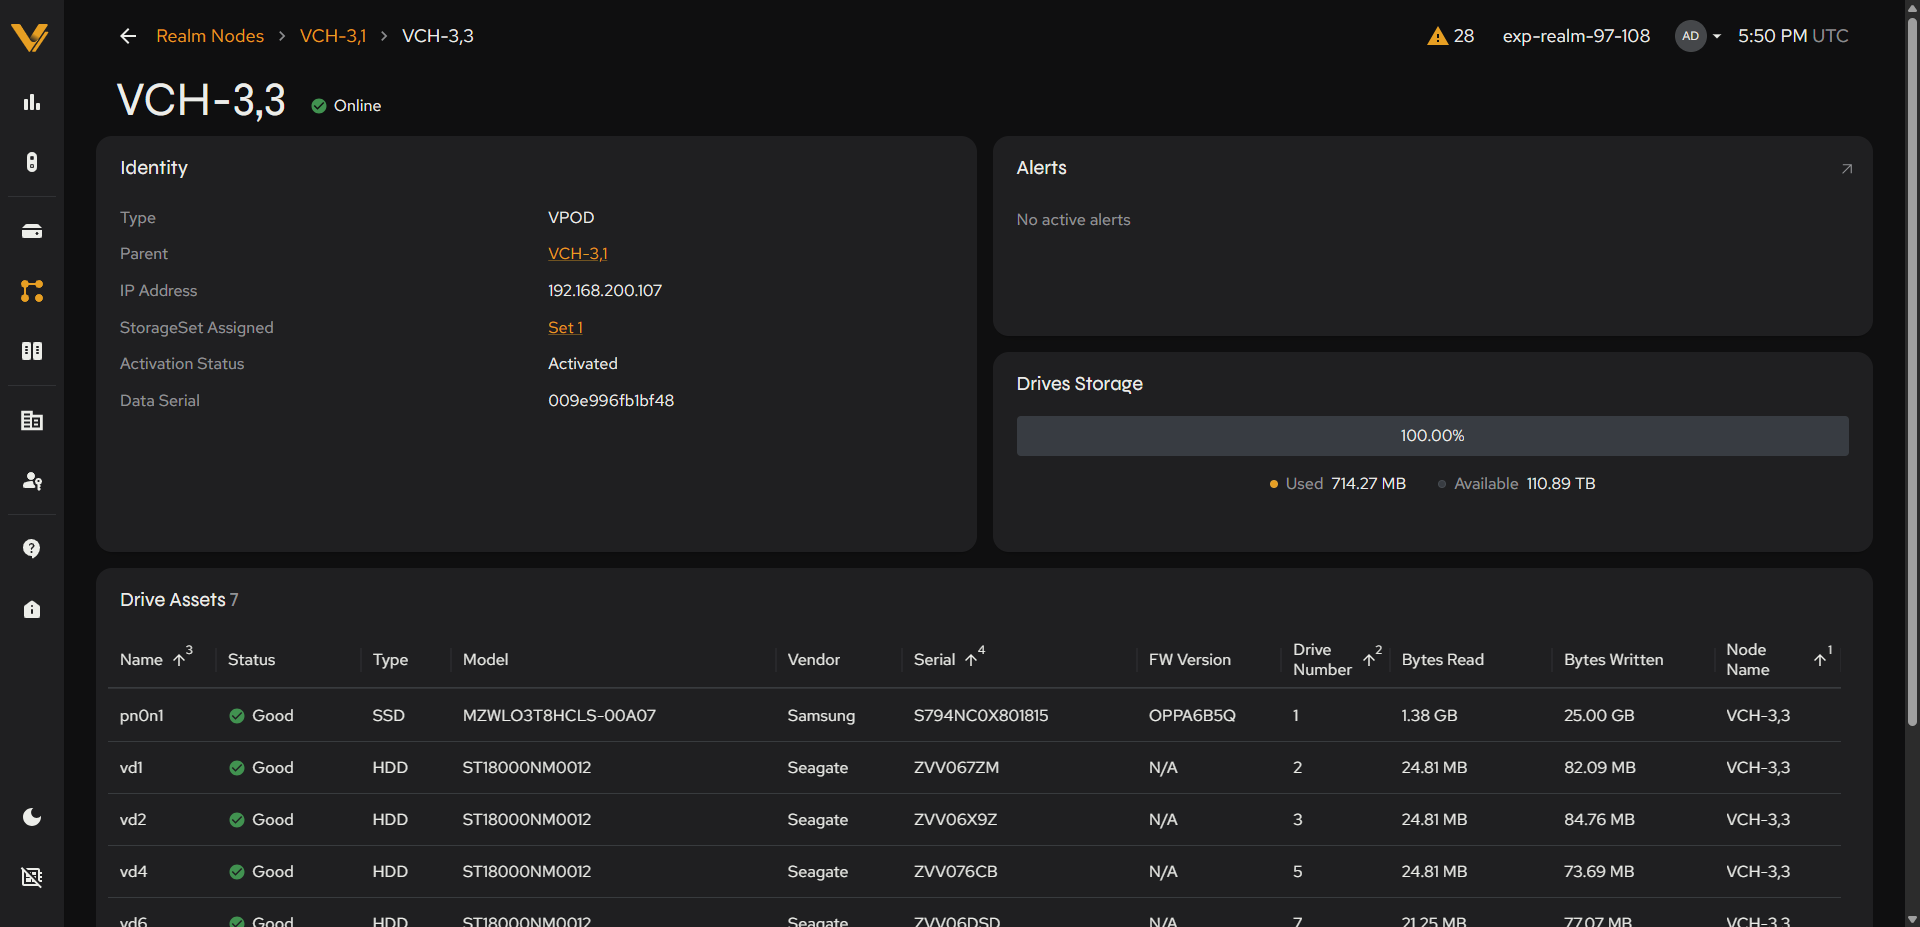Click the Used 714.27 MB legend
Viewport: 1920px width, 927px height.
point(1338,484)
